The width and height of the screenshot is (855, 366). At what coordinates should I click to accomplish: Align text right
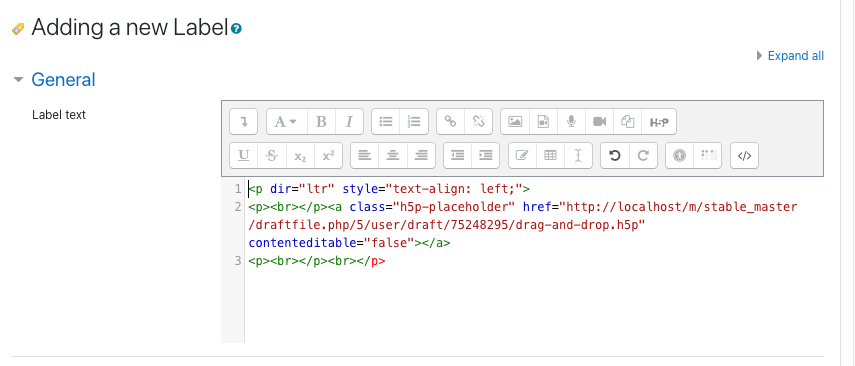tap(421, 155)
